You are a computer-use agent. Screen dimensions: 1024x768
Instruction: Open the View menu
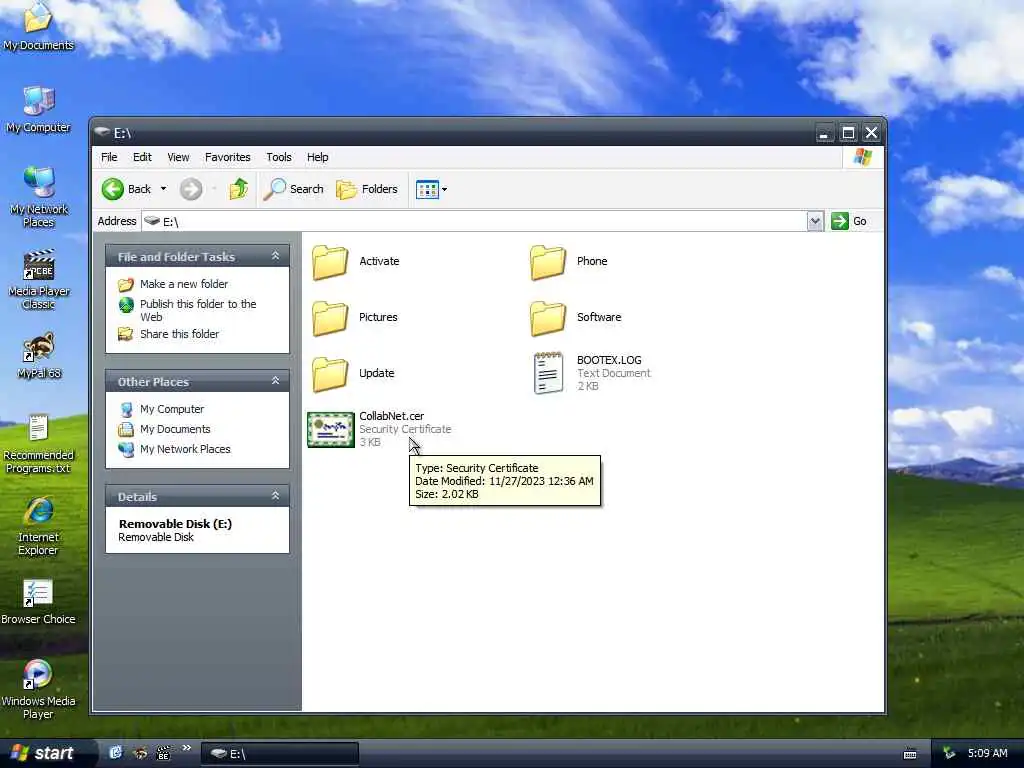[178, 157]
